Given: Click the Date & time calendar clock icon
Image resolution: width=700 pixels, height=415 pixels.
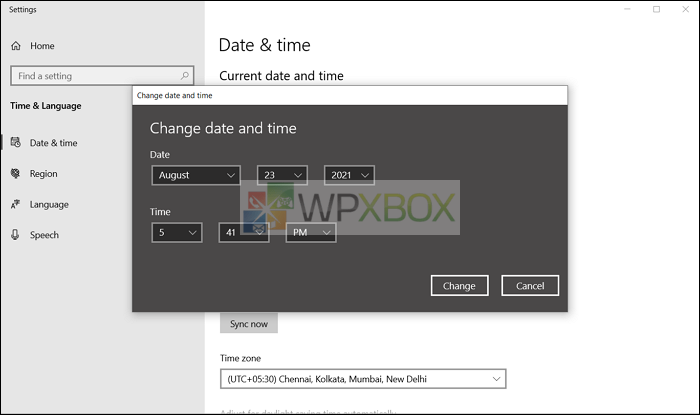Looking at the screenshot, I should pyautogui.click(x=16, y=142).
